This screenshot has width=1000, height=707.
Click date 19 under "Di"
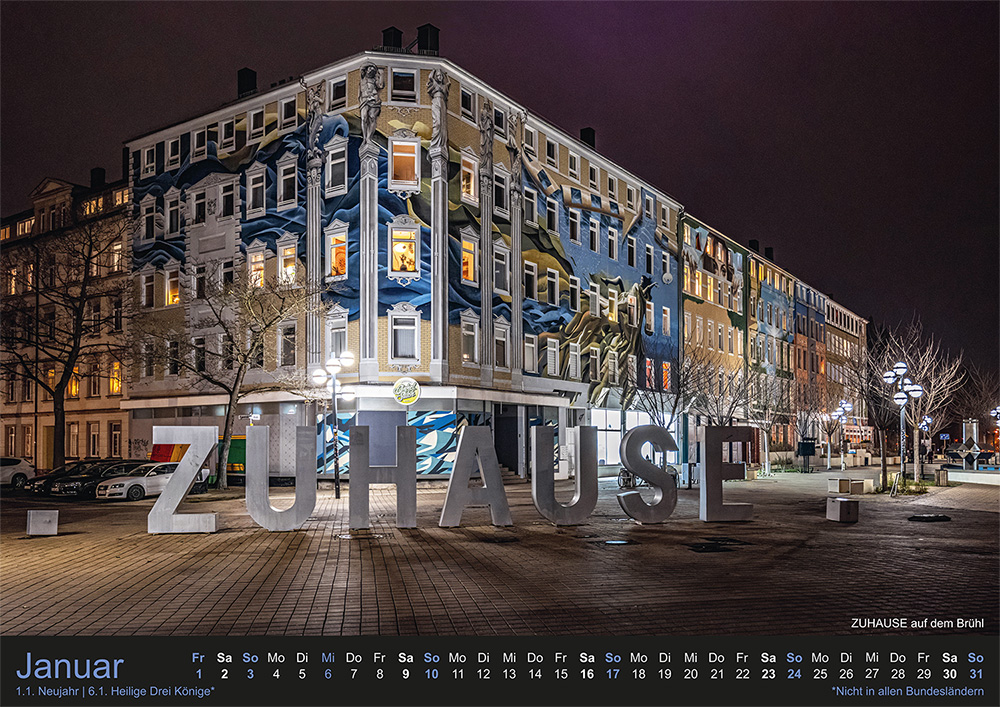665,674
